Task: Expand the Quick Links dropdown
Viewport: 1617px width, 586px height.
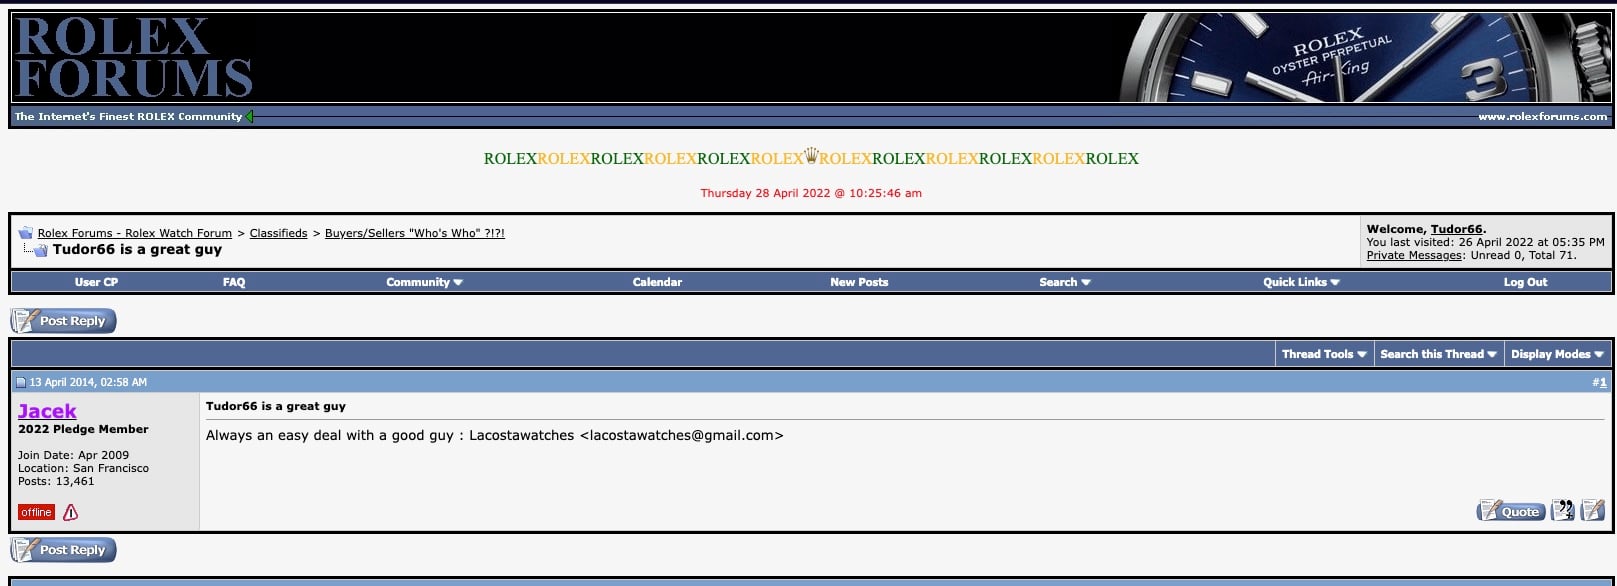Action: [1300, 282]
